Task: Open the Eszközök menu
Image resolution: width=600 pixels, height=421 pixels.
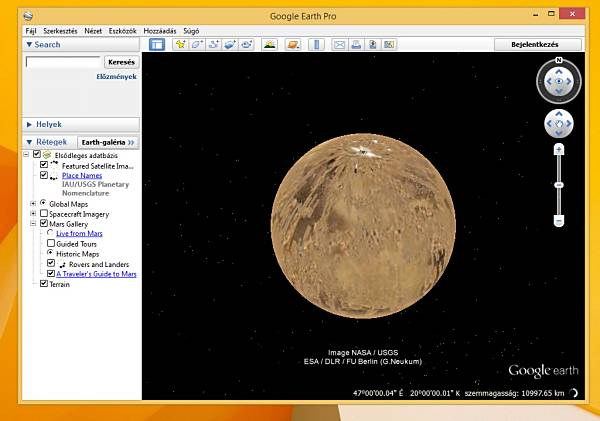Action: (x=122, y=31)
